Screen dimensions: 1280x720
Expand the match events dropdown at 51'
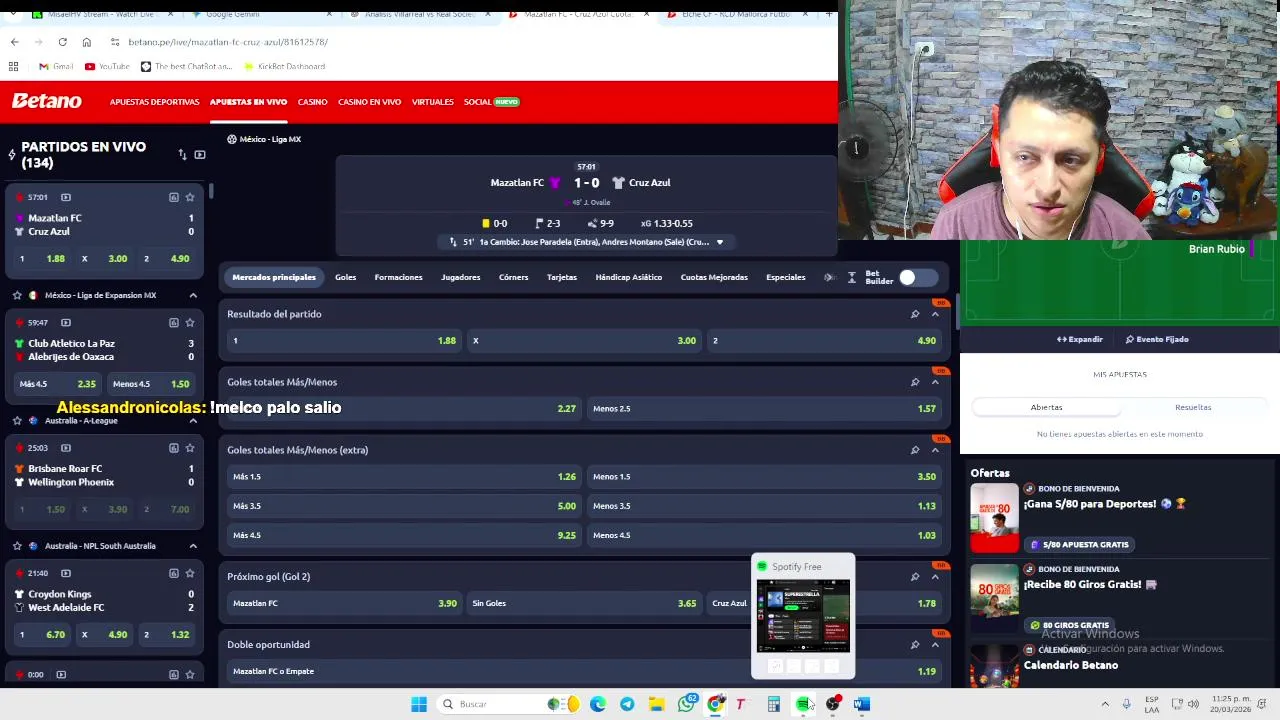(x=719, y=242)
